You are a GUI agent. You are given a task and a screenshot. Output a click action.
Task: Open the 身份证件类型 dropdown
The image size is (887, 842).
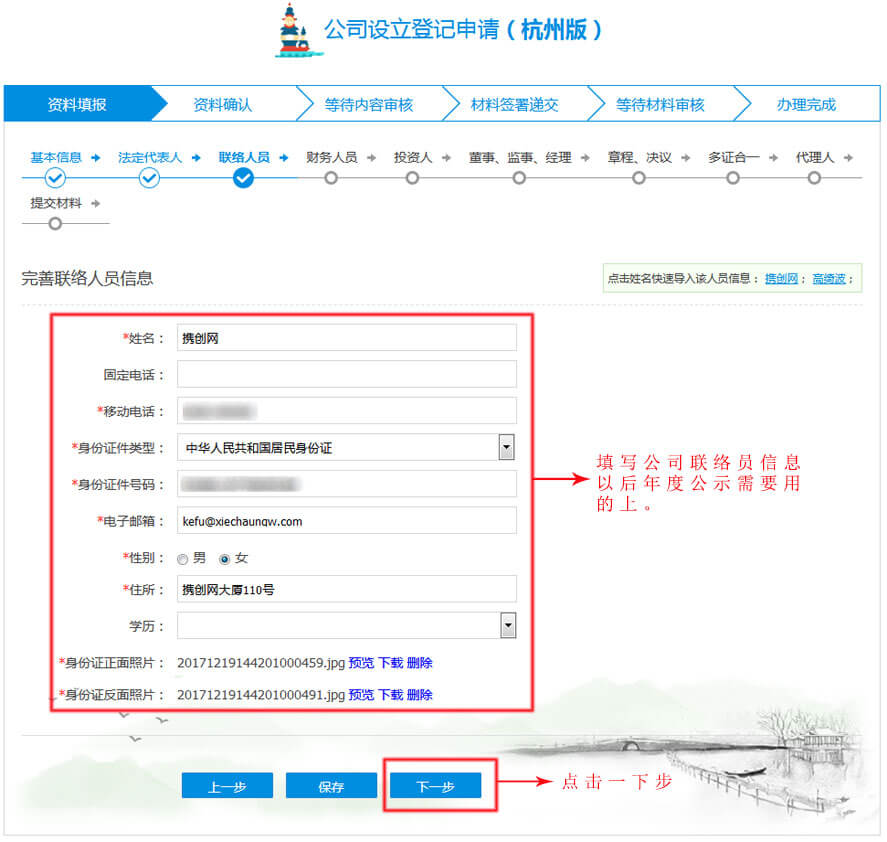tap(506, 446)
